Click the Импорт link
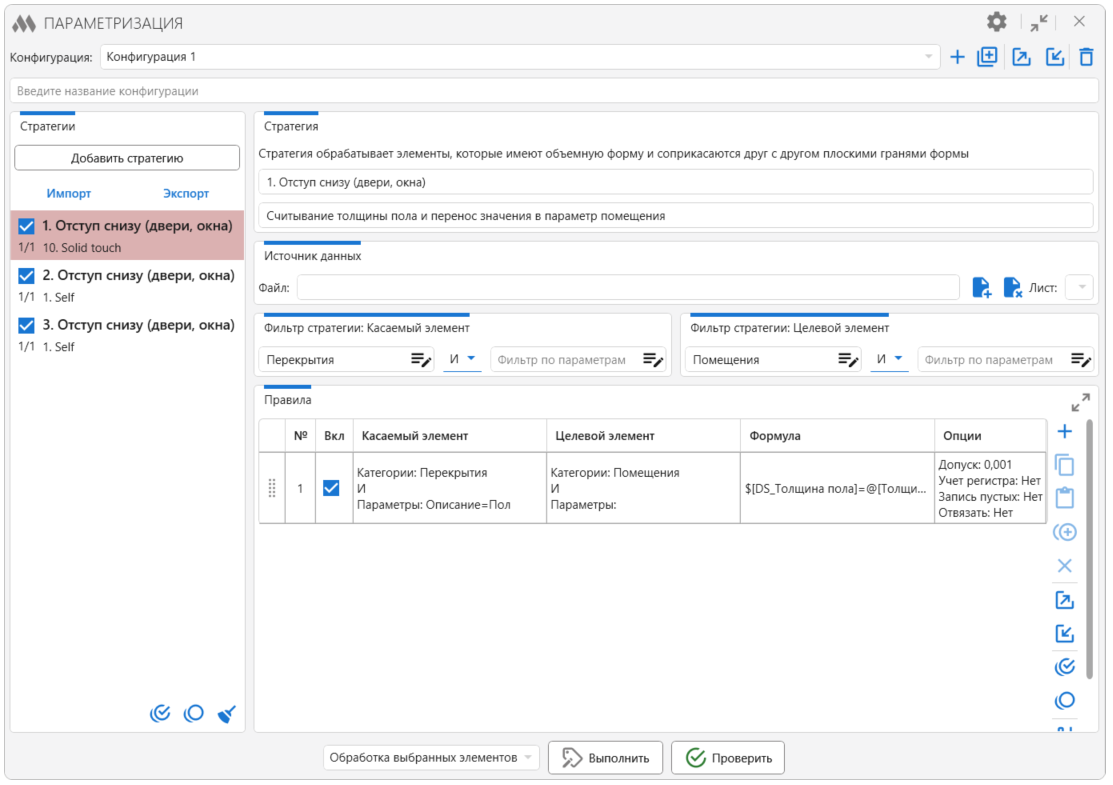 pyautogui.click(x=69, y=194)
